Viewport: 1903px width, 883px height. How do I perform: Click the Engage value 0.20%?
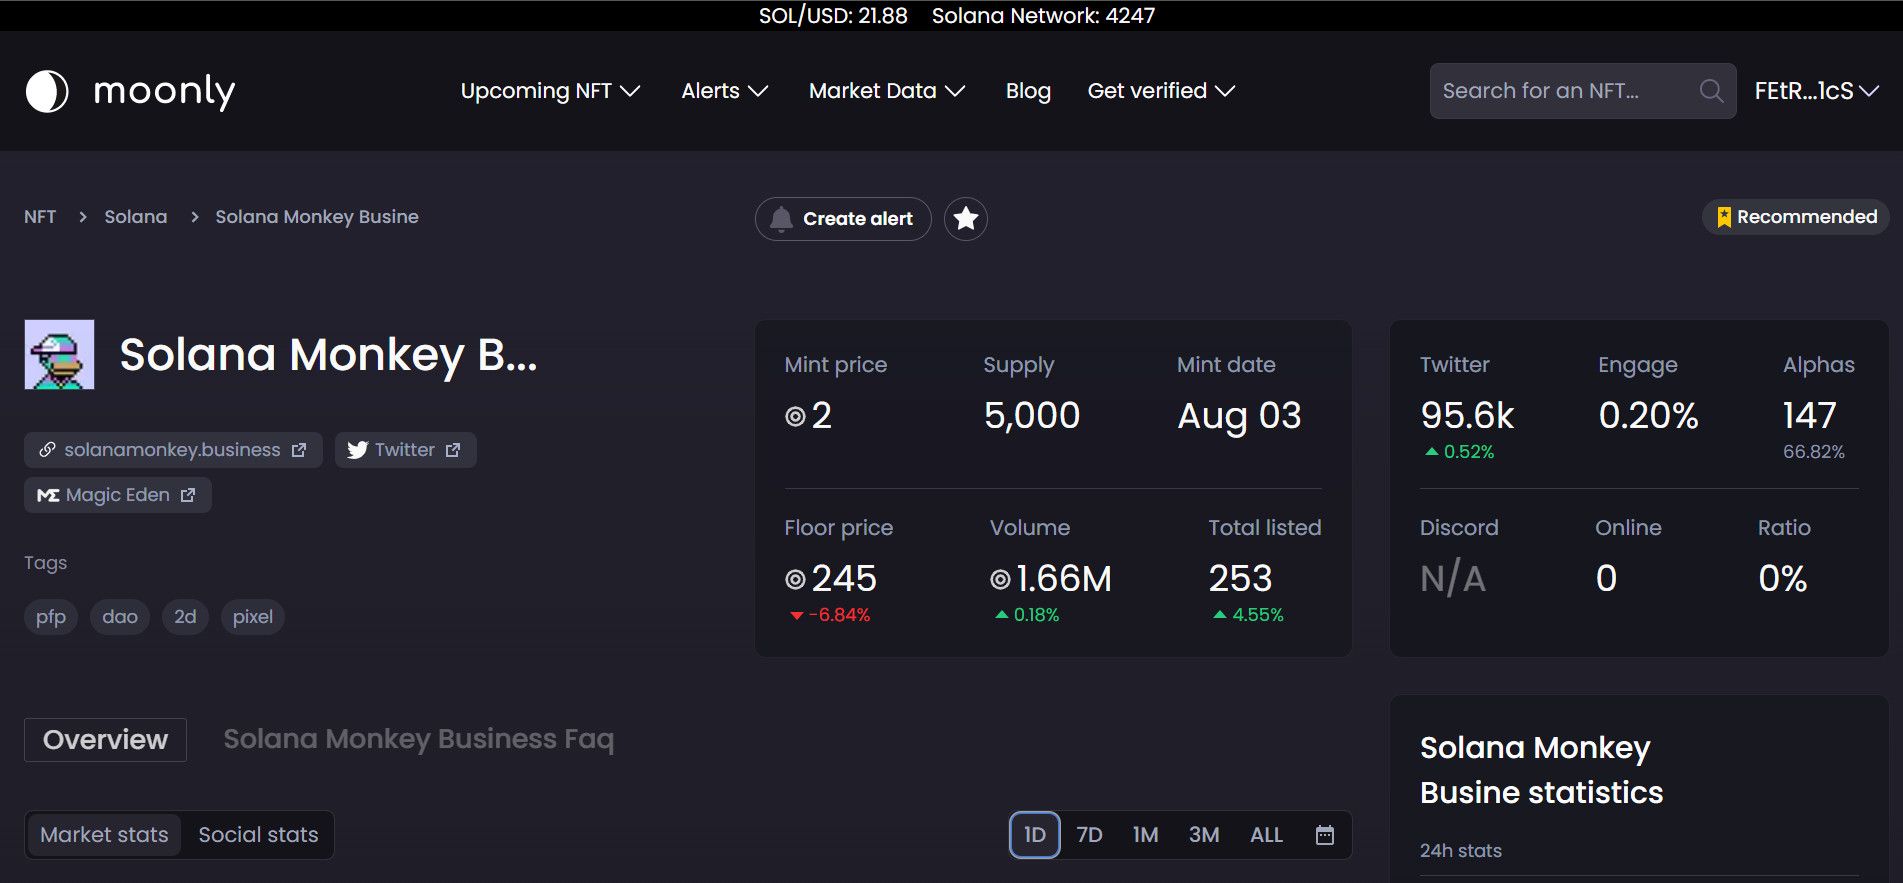click(x=1648, y=416)
